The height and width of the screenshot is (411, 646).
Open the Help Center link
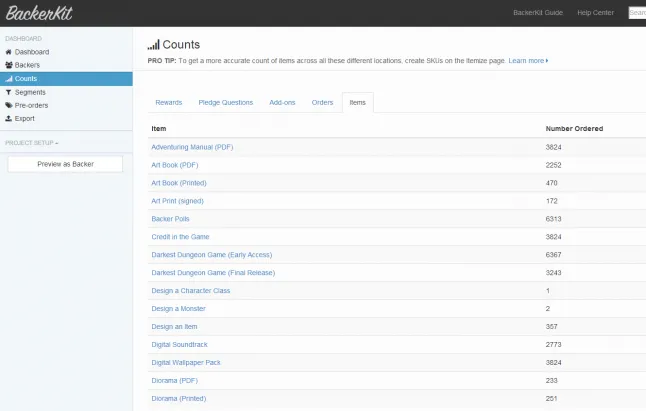(595, 13)
